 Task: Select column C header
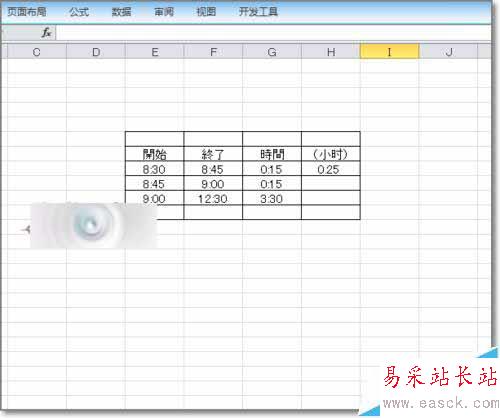pyautogui.click(x=37, y=52)
